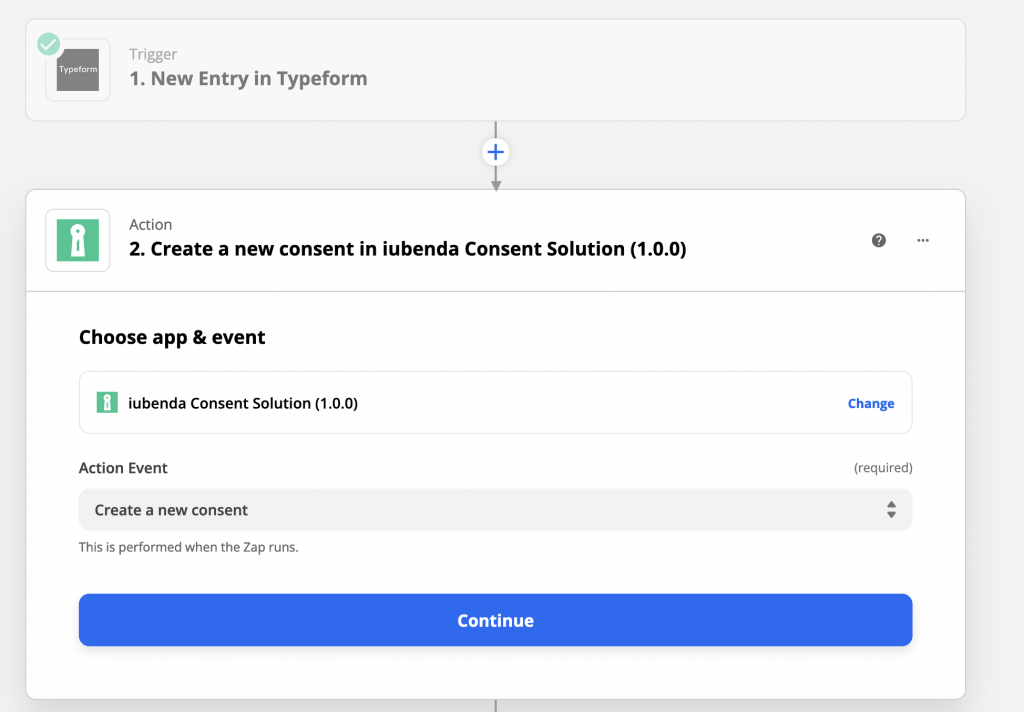The image size is (1024, 712).
Task: Click the green checkmark on the trigger step
Action: pos(47,44)
